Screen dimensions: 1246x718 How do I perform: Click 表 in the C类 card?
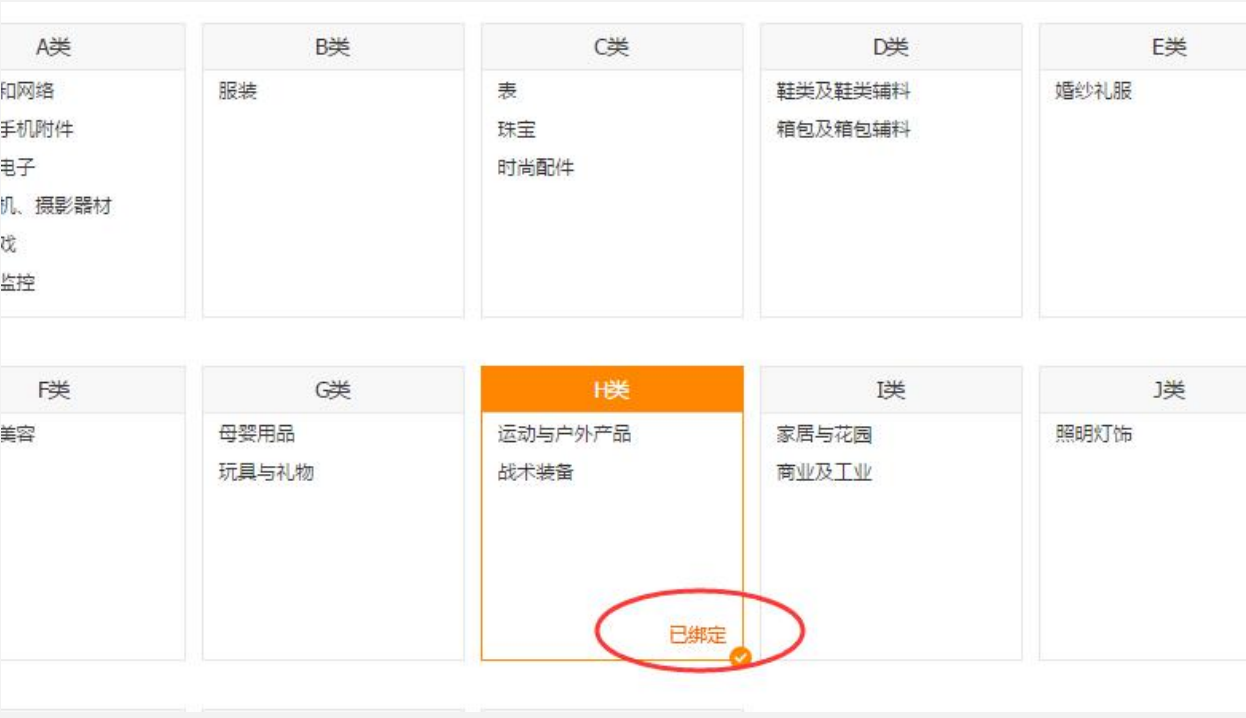(507, 92)
